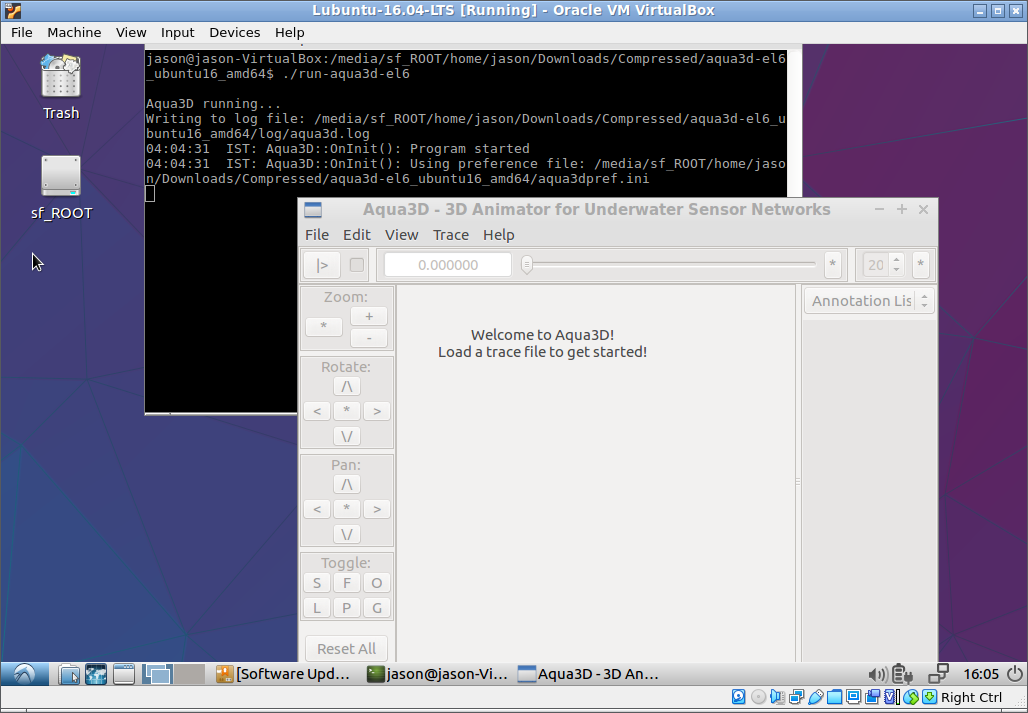Select the sf_ROOT drive desktop icon

click(x=61, y=187)
